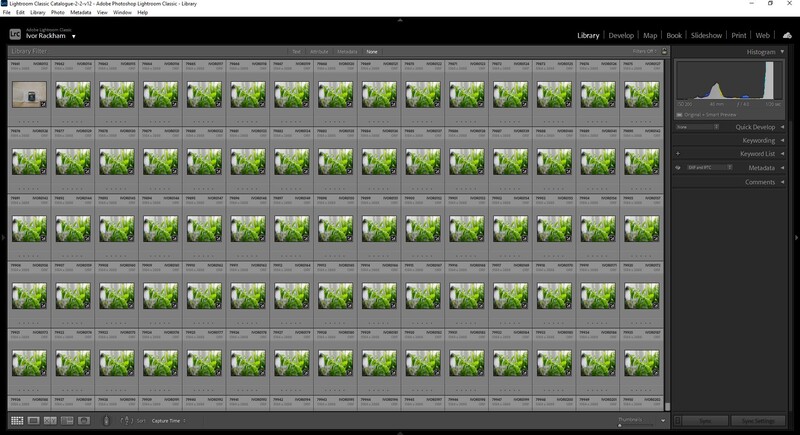Viewport: 800px width, 435px height.
Task: Open the Metadata view set dropdown
Action: [x=710, y=167]
